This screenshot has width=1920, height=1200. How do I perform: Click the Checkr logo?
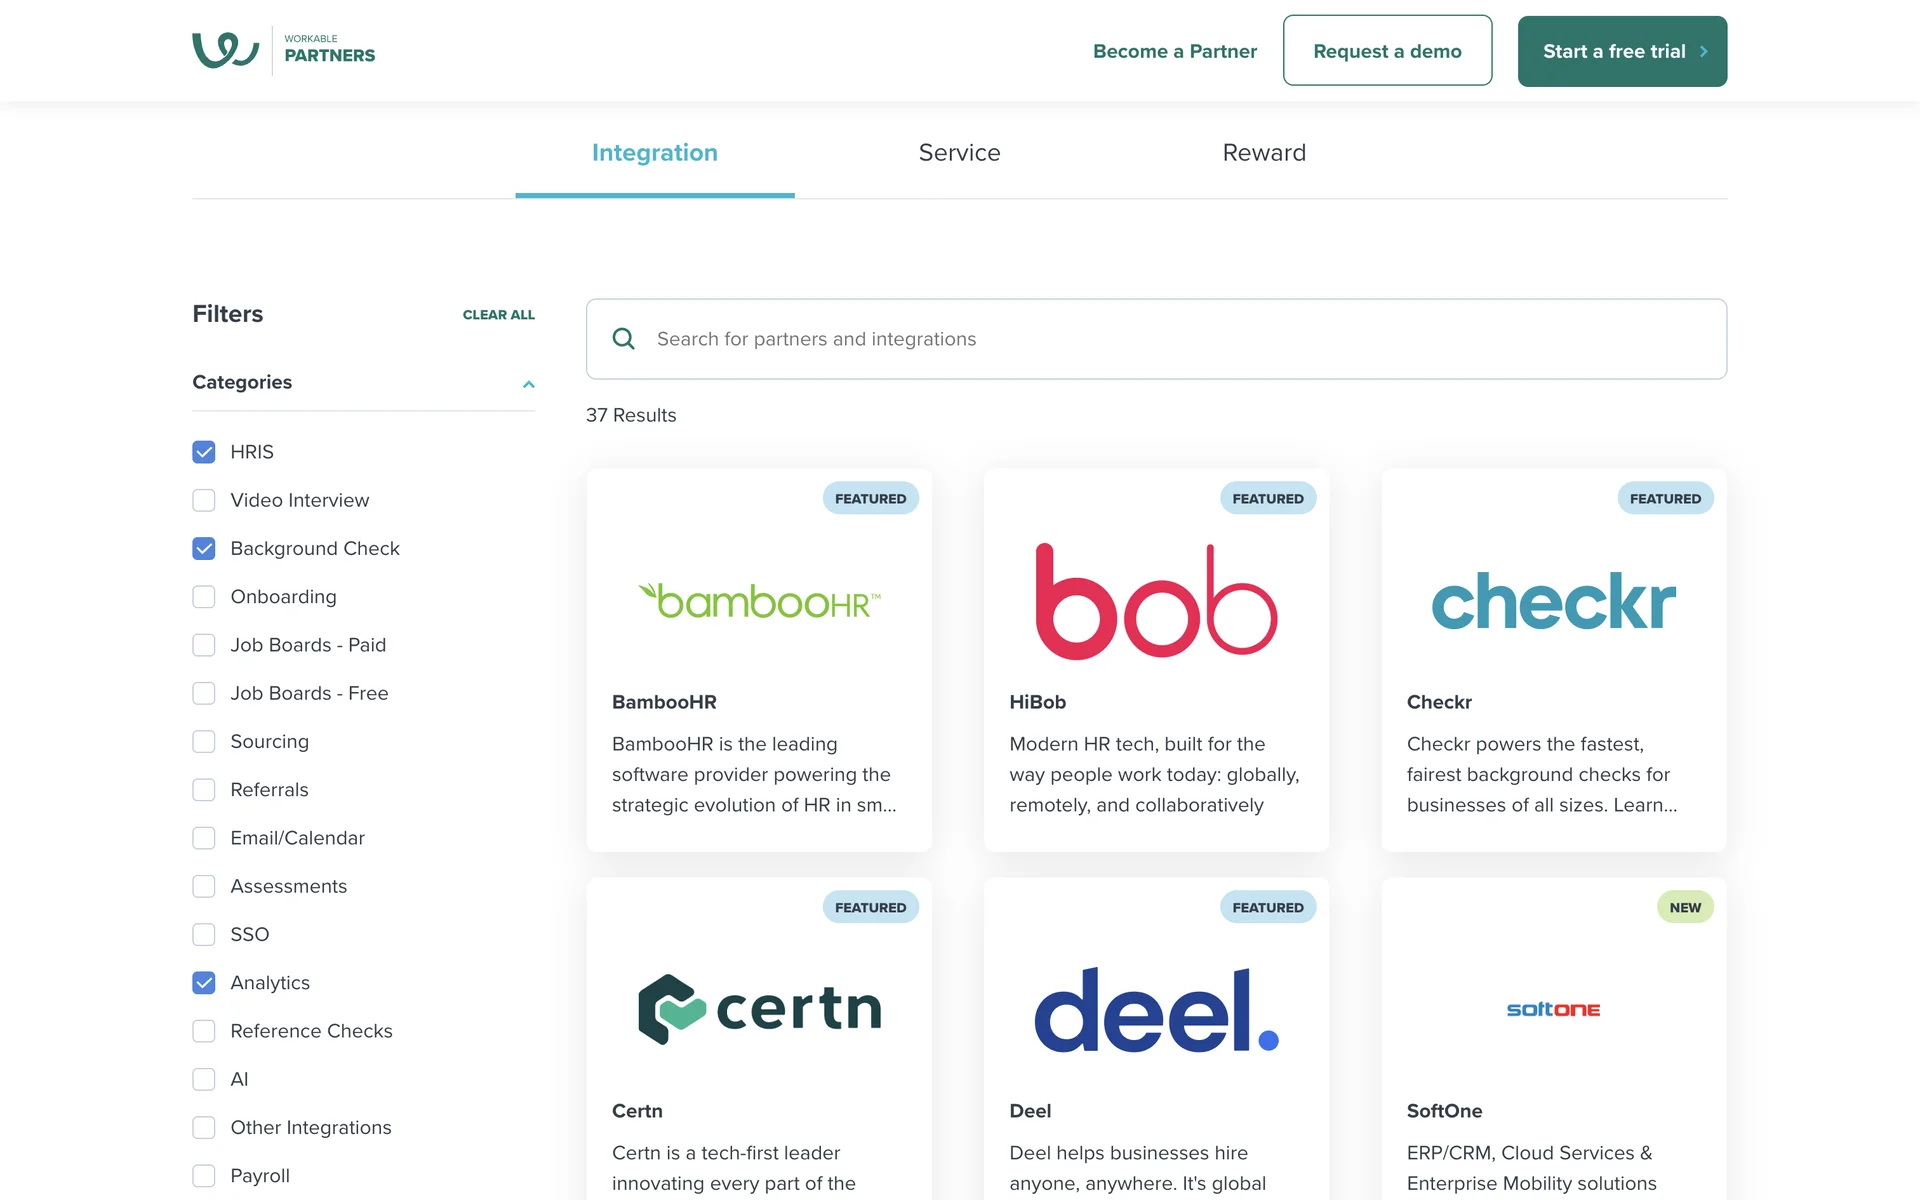[1553, 602]
